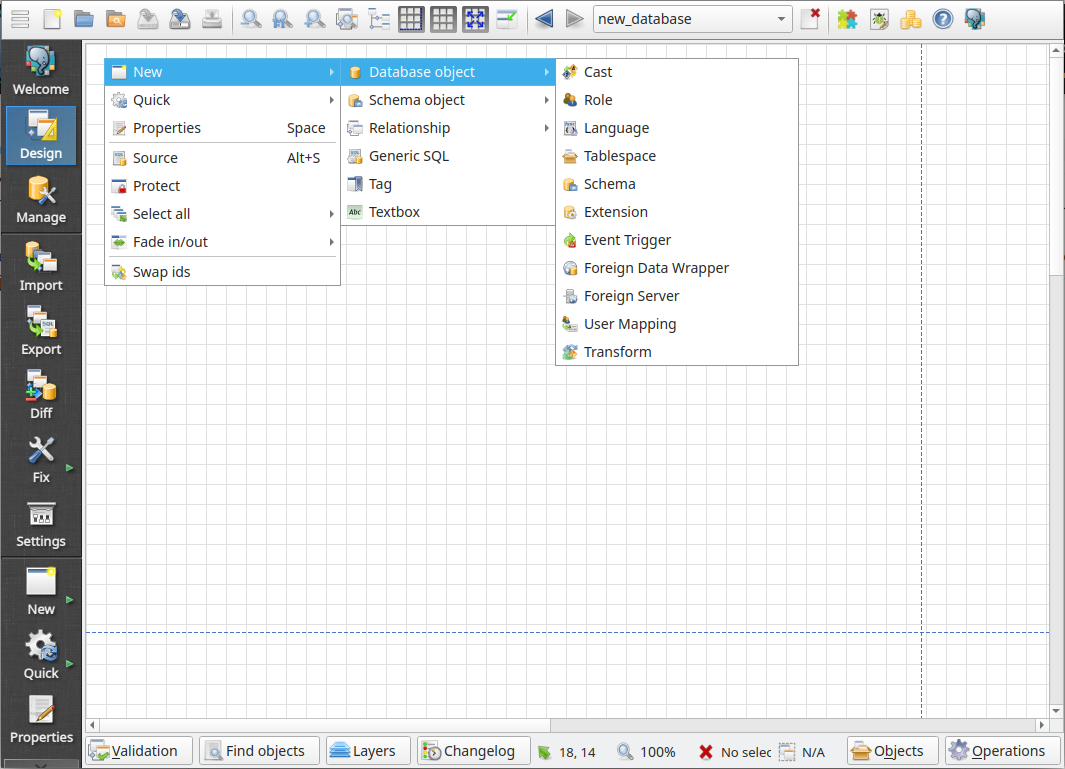Screen dimensions: 1065x769
Task: Create a new Role database object
Action: point(676,100)
